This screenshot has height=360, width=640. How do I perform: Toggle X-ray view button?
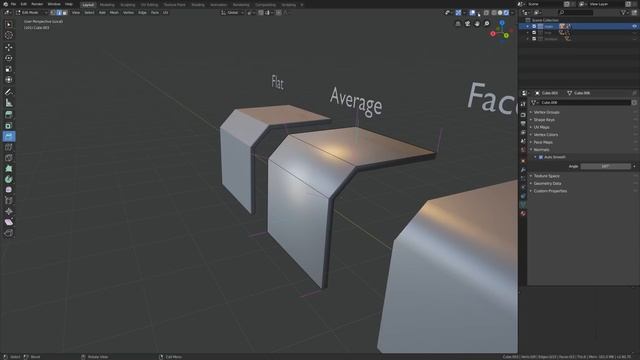(486, 13)
